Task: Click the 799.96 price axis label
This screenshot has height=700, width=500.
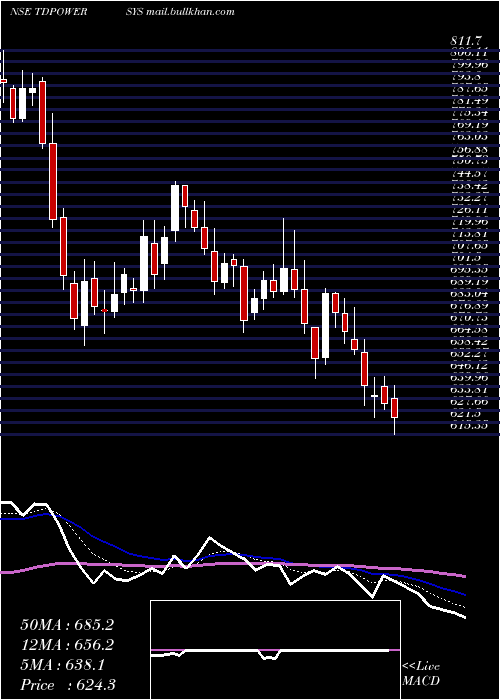Action: click(x=469, y=65)
